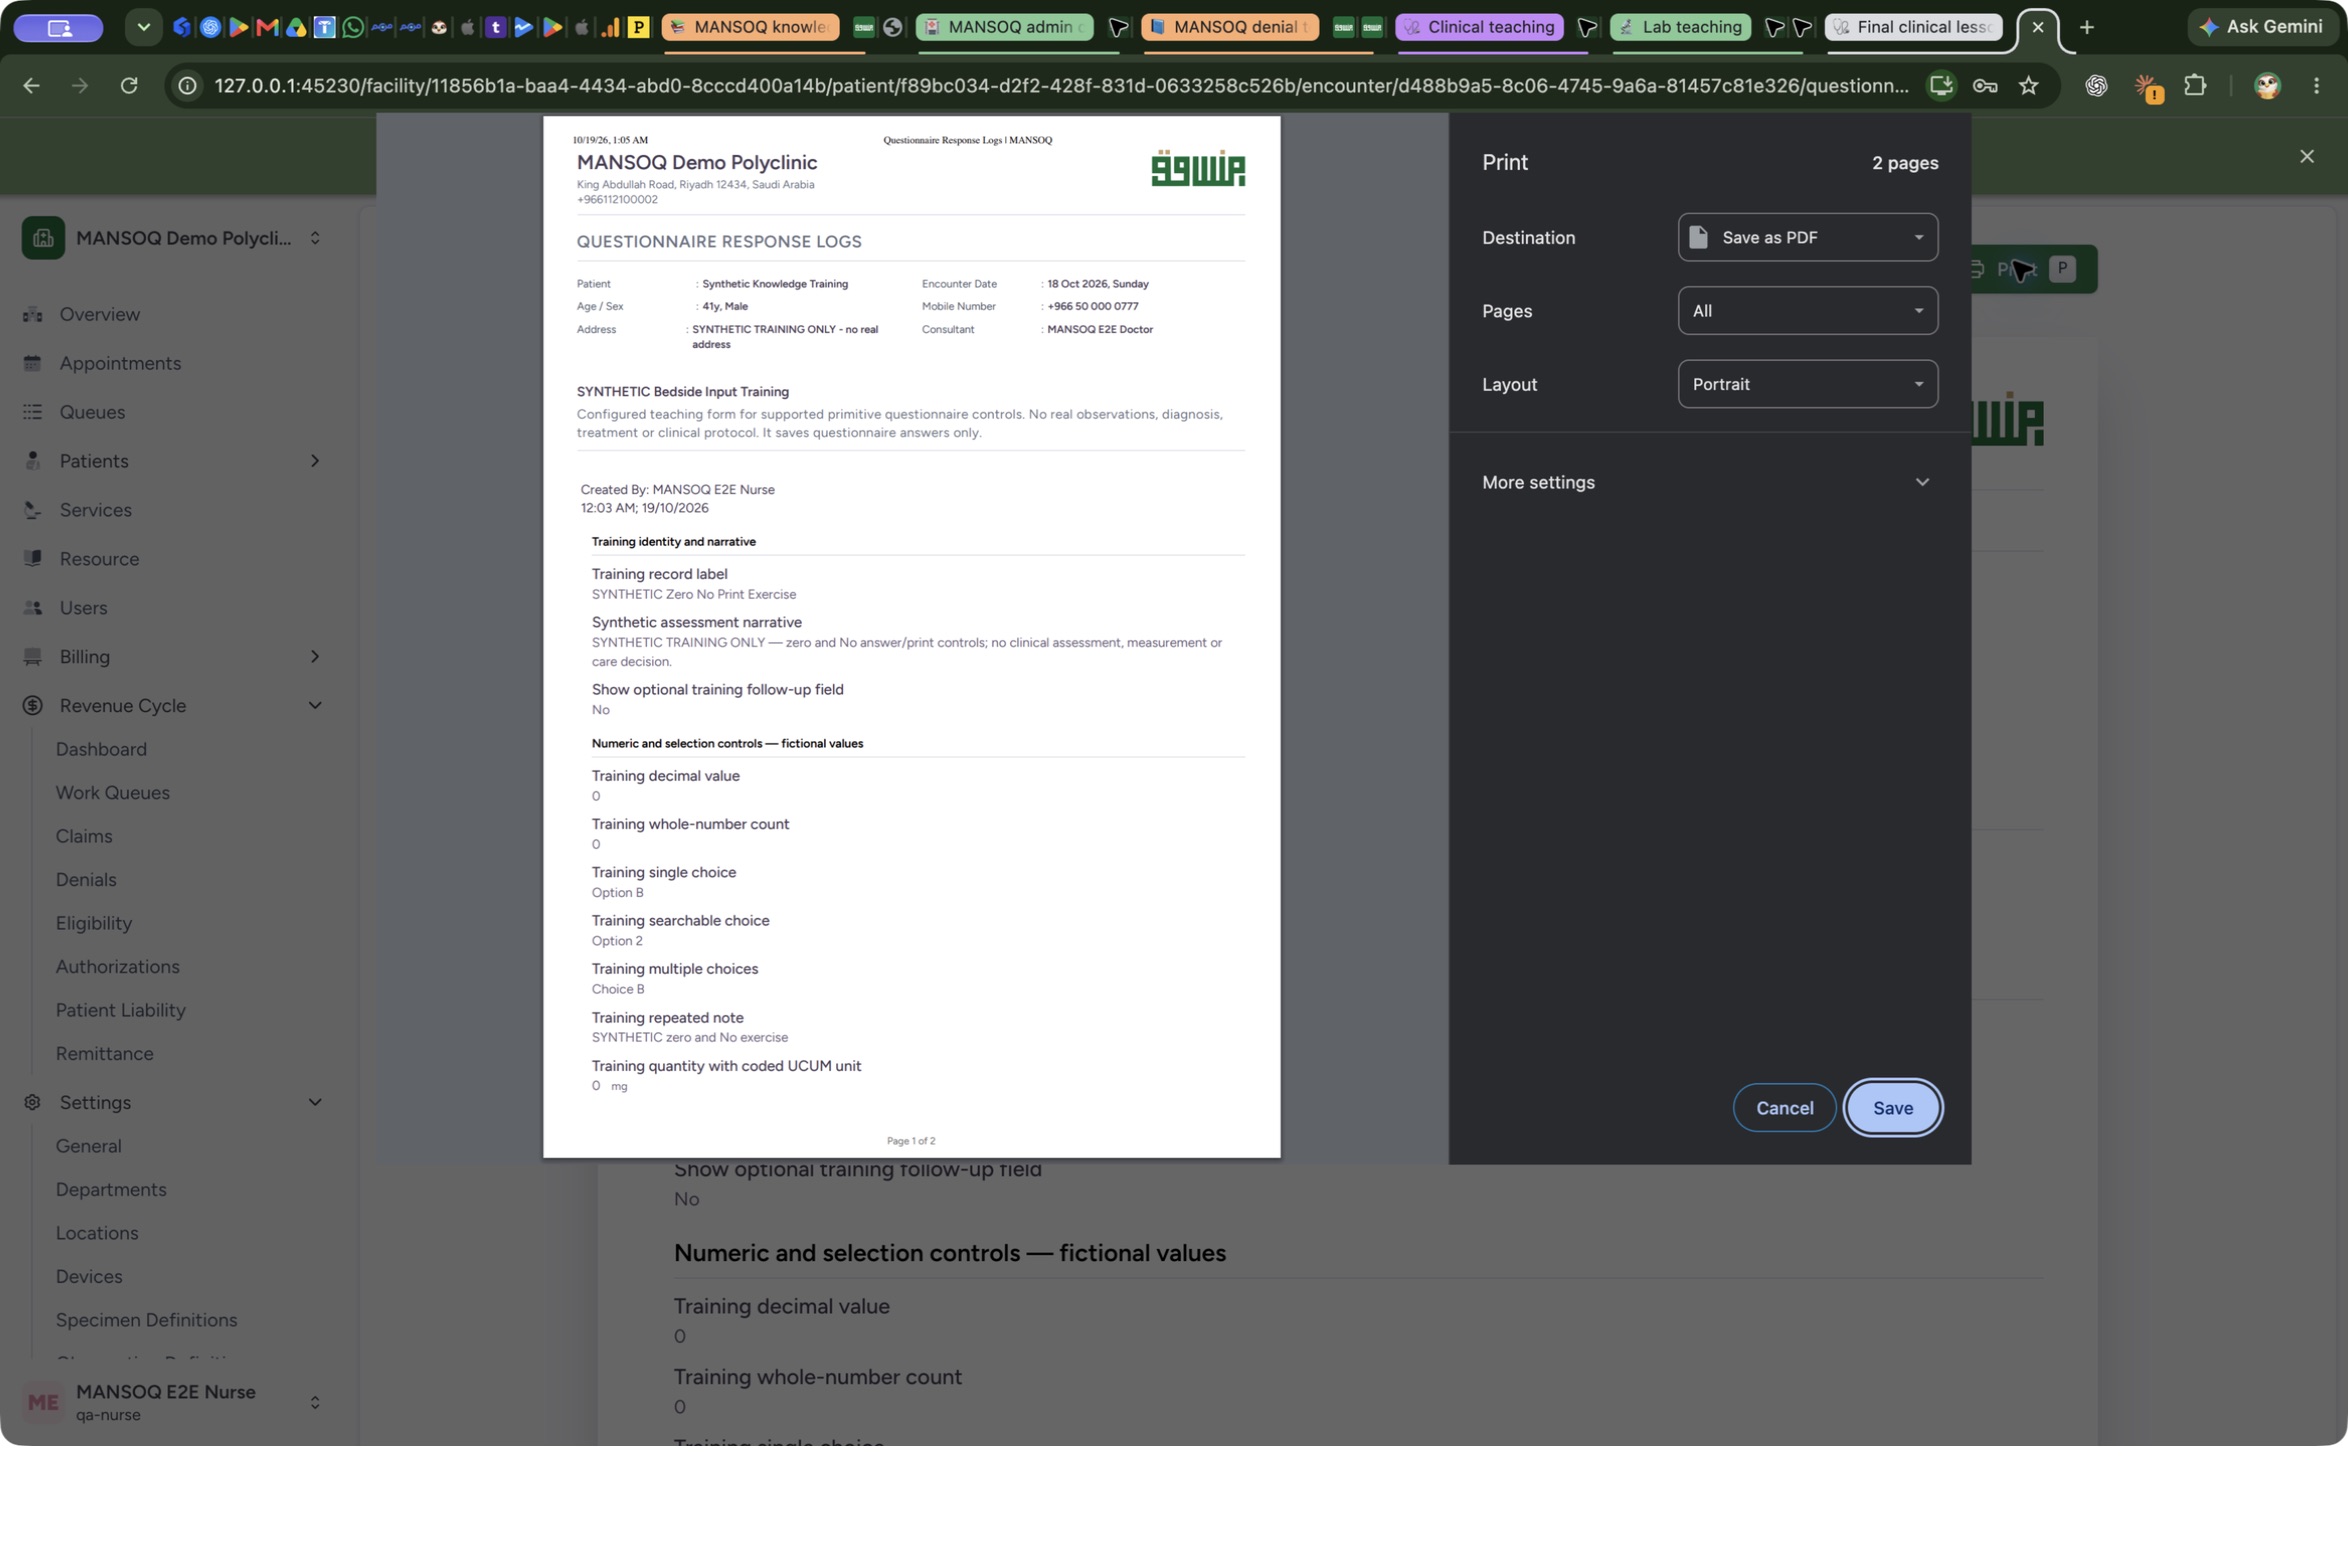Open the Claims sidebar link
The width and height of the screenshot is (2348, 1548).
84,836
